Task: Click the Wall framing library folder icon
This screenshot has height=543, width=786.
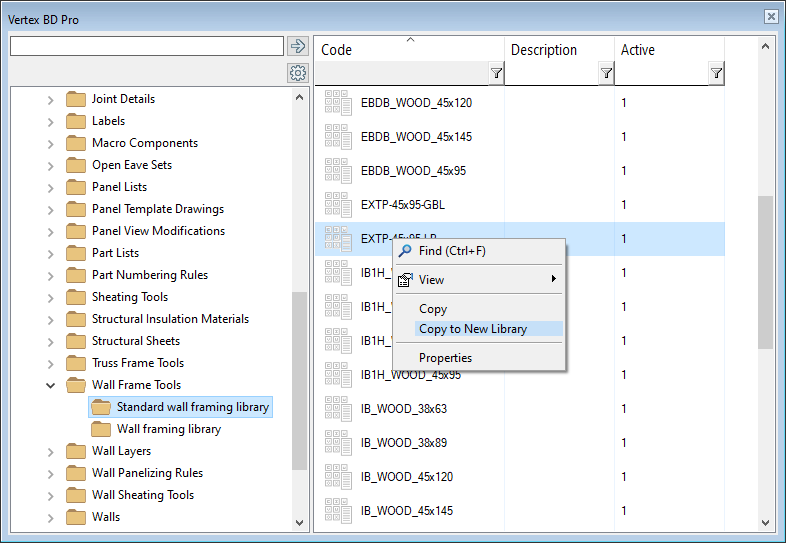Action: pyautogui.click(x=101, y=429)
